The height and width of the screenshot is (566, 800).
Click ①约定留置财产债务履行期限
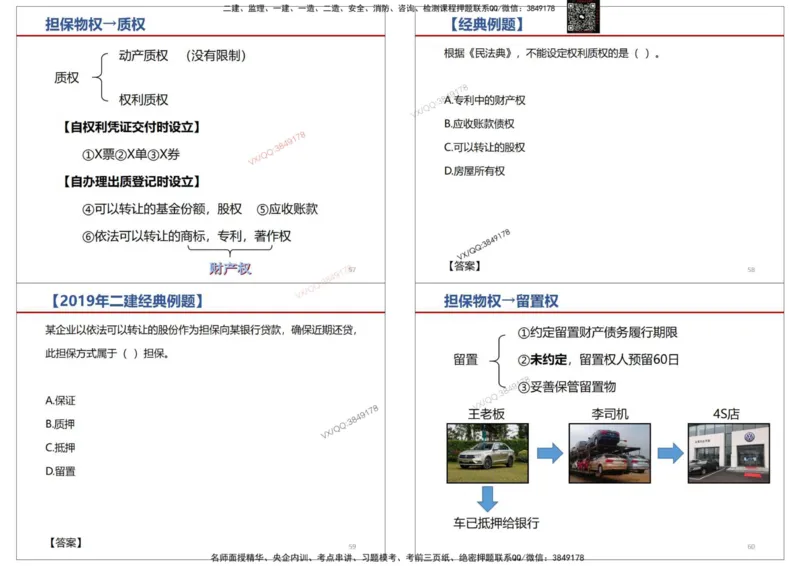point(597,332)
